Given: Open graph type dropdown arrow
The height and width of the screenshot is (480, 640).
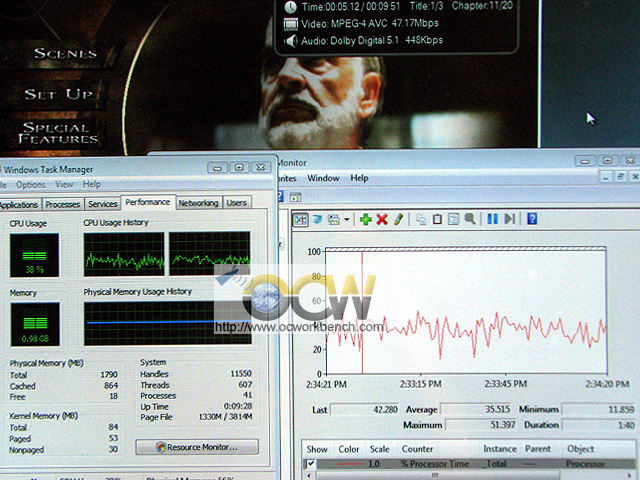Looking at the screenshot, I should click(x=347, y=220).
